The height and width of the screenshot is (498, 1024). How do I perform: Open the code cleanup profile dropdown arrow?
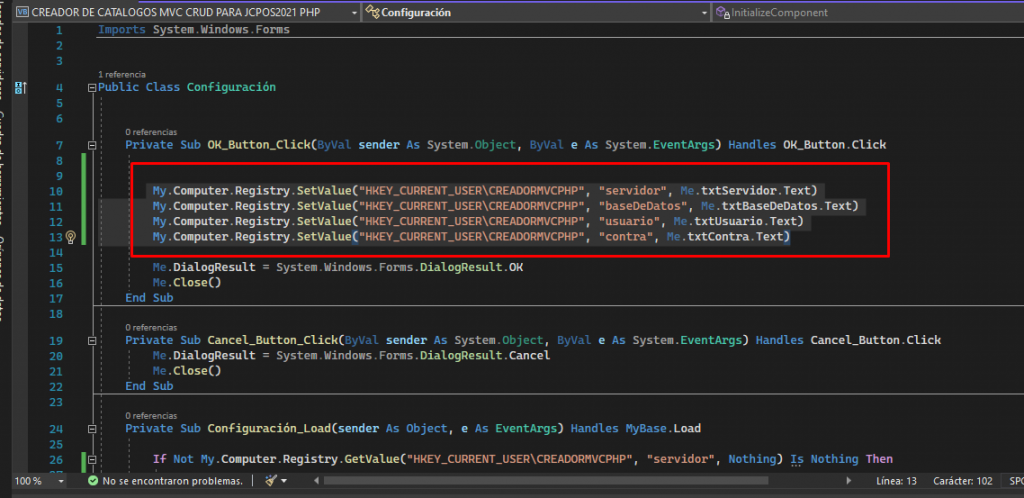[284, 481]
